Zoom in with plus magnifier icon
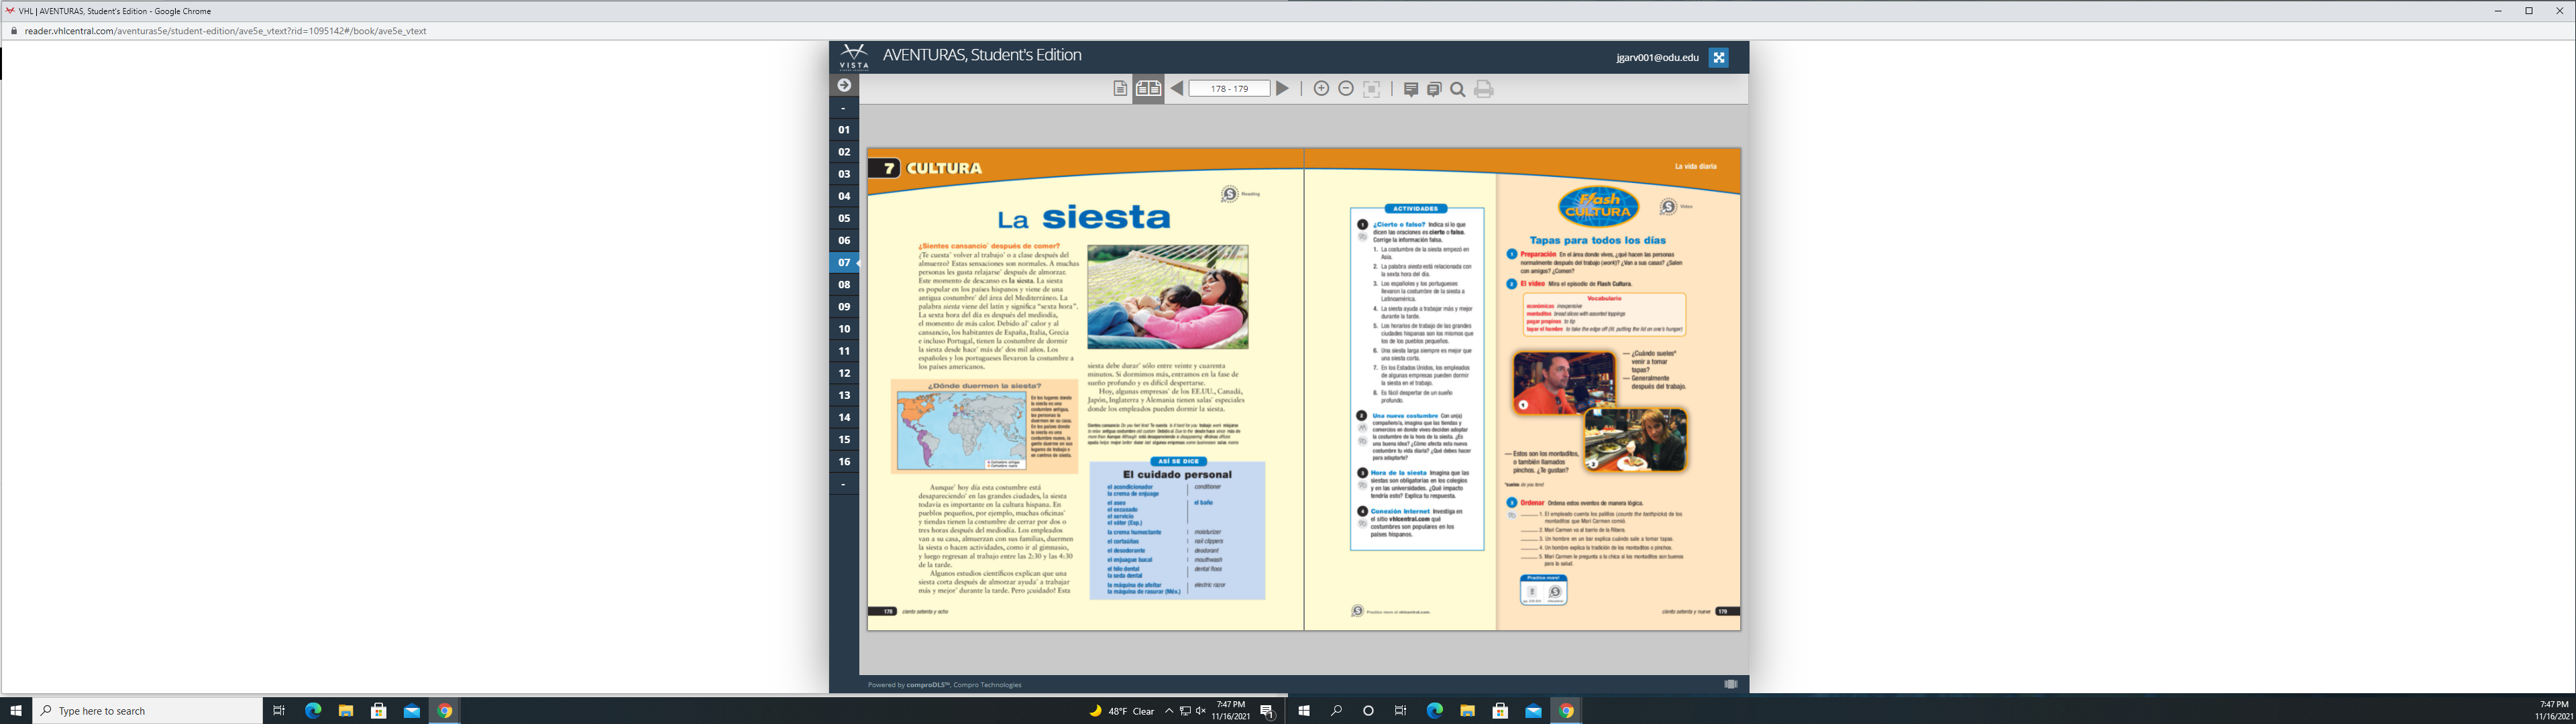Image resolution: width=2576 pixels, height=724 pixels. [1321, 89]
